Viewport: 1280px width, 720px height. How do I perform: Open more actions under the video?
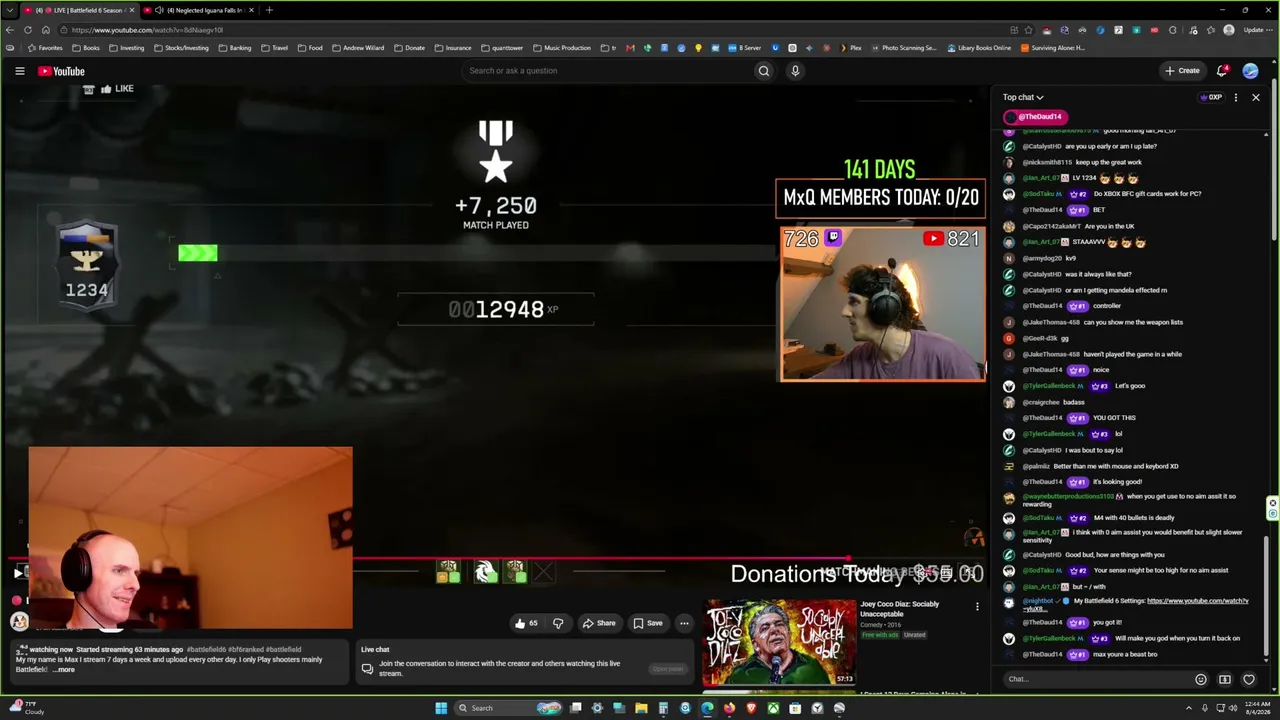coord(684,623)
